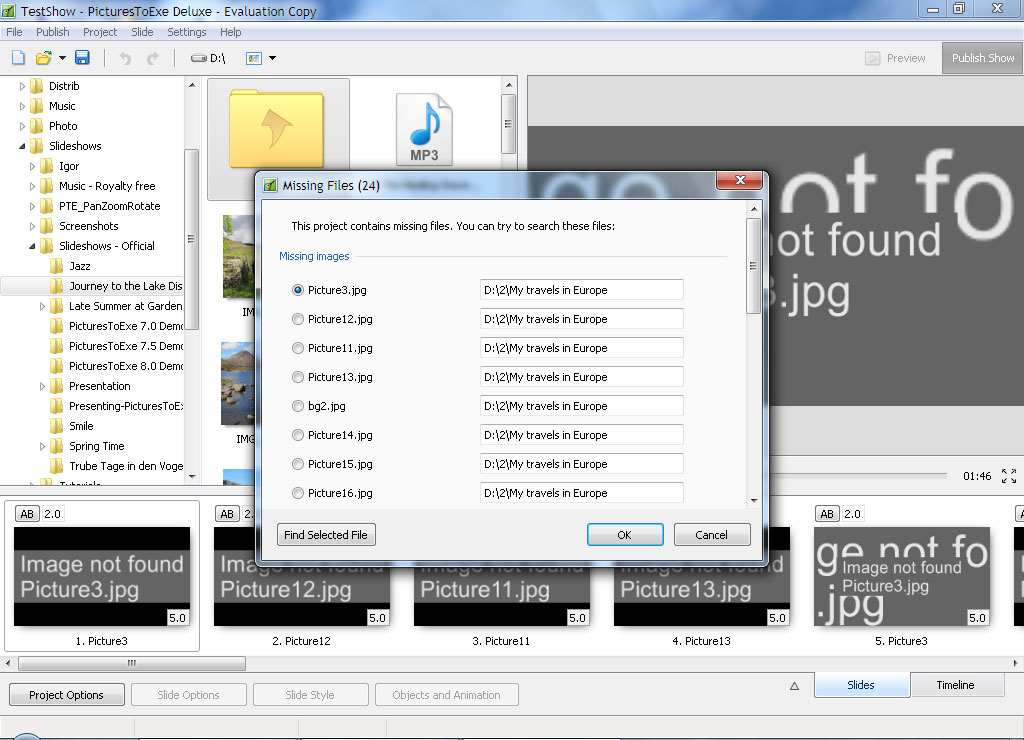Click the Project Options button

(67, 695)
